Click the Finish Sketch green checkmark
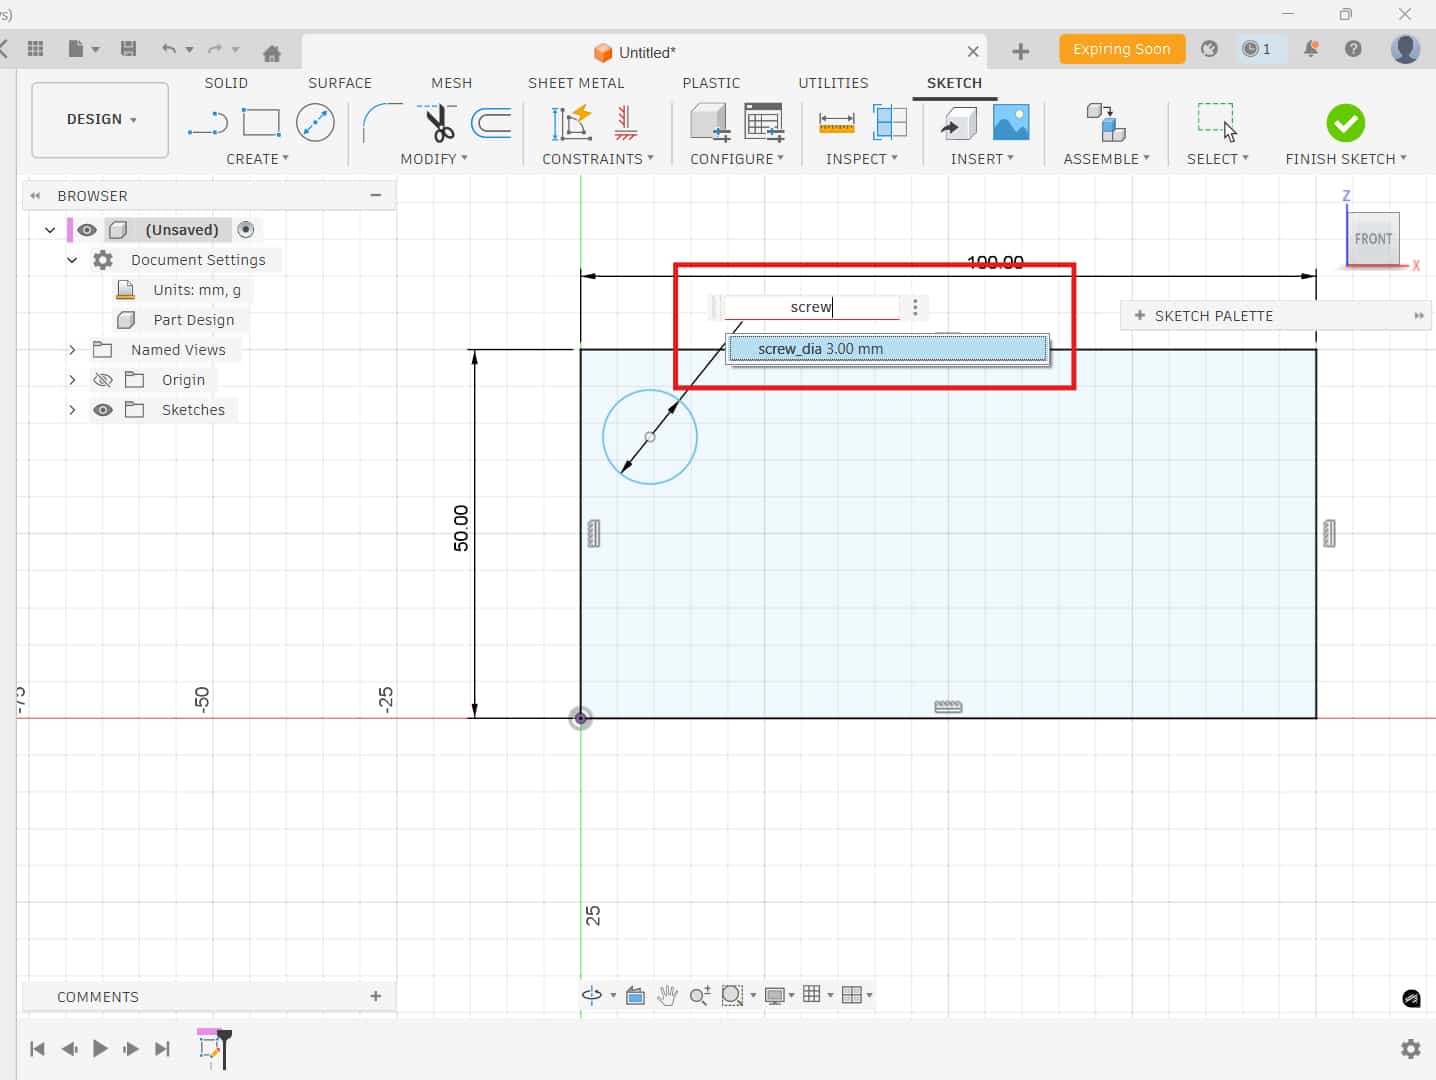 pyautogui.click(x=1345, y=123)
